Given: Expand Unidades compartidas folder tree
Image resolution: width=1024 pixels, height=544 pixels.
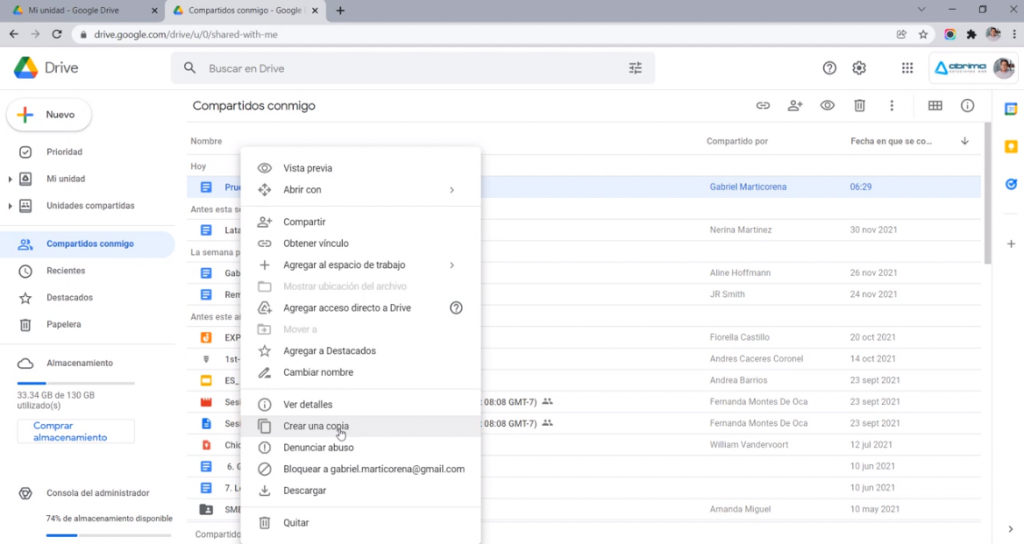Looking at the screenshot, I should [11, 206].
